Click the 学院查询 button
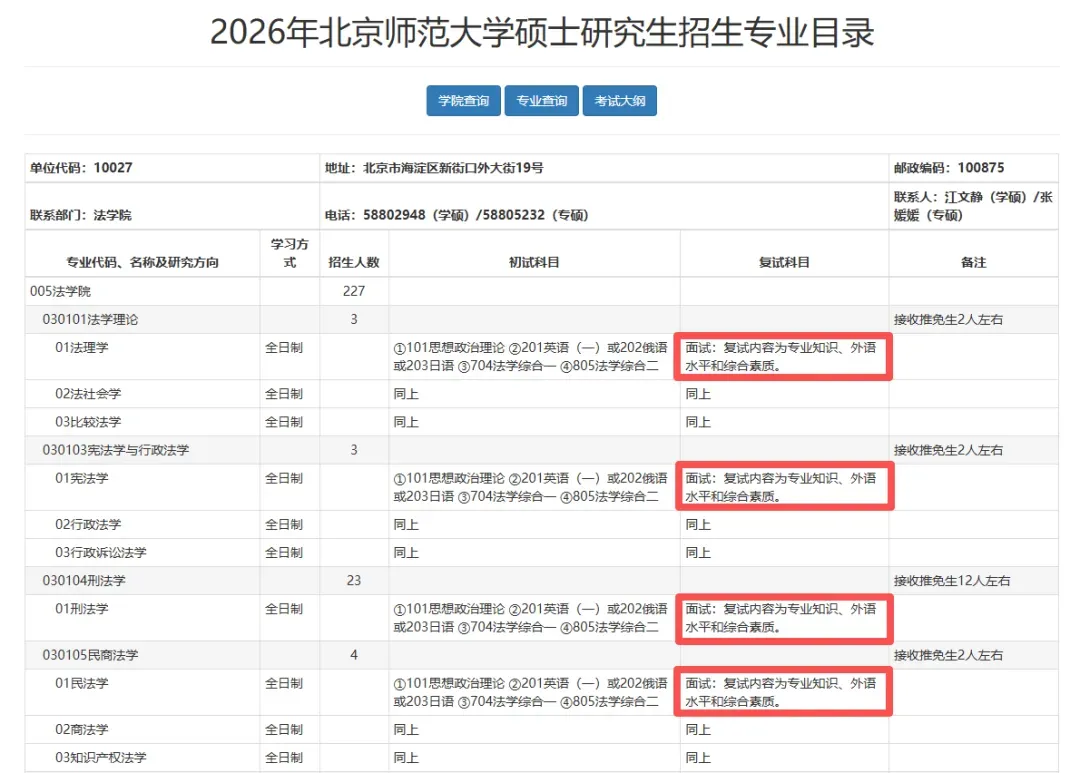1080x773 pixels. (464, 101)
